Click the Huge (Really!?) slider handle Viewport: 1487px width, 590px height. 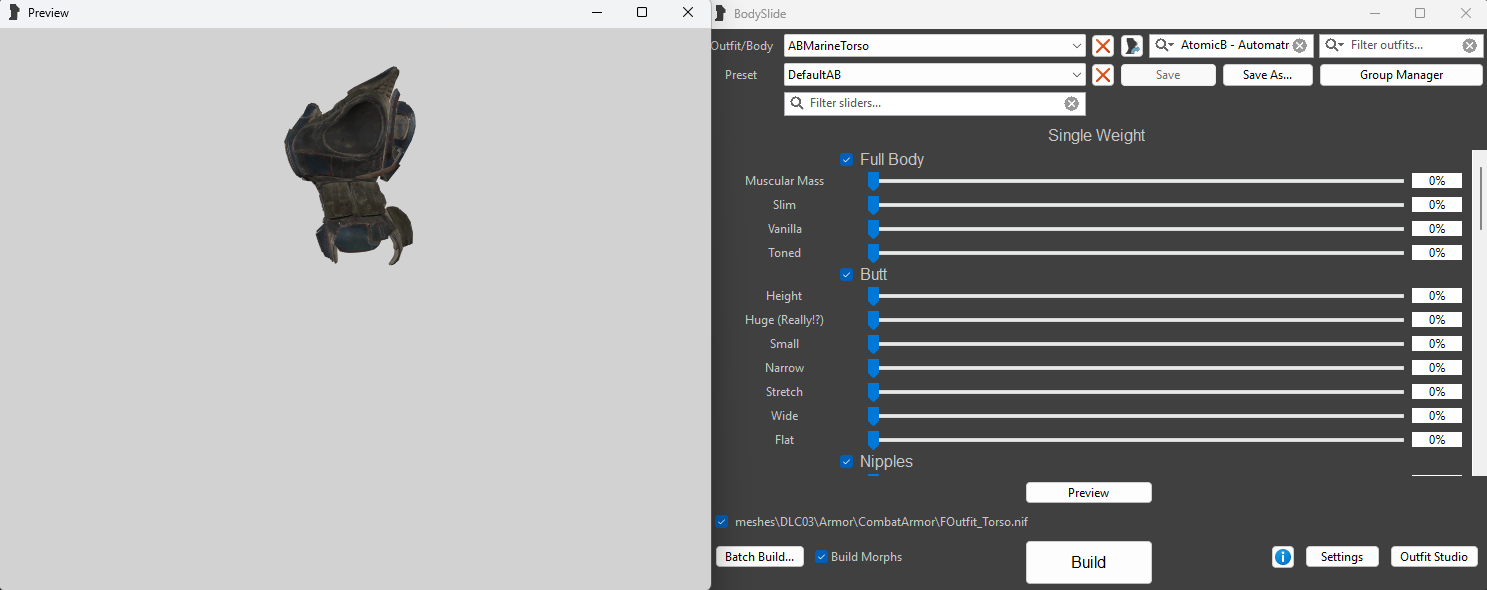point(873,320)
